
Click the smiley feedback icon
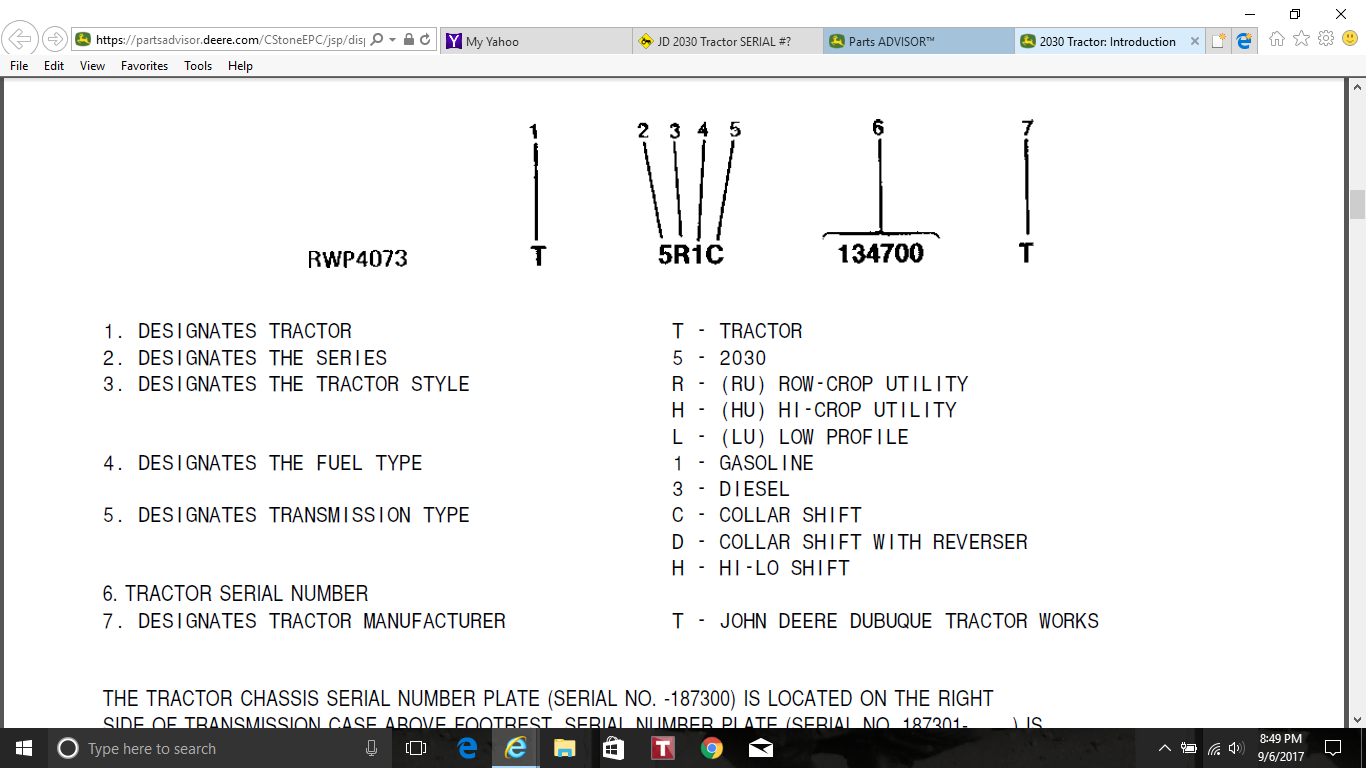tap(1350, 39)
